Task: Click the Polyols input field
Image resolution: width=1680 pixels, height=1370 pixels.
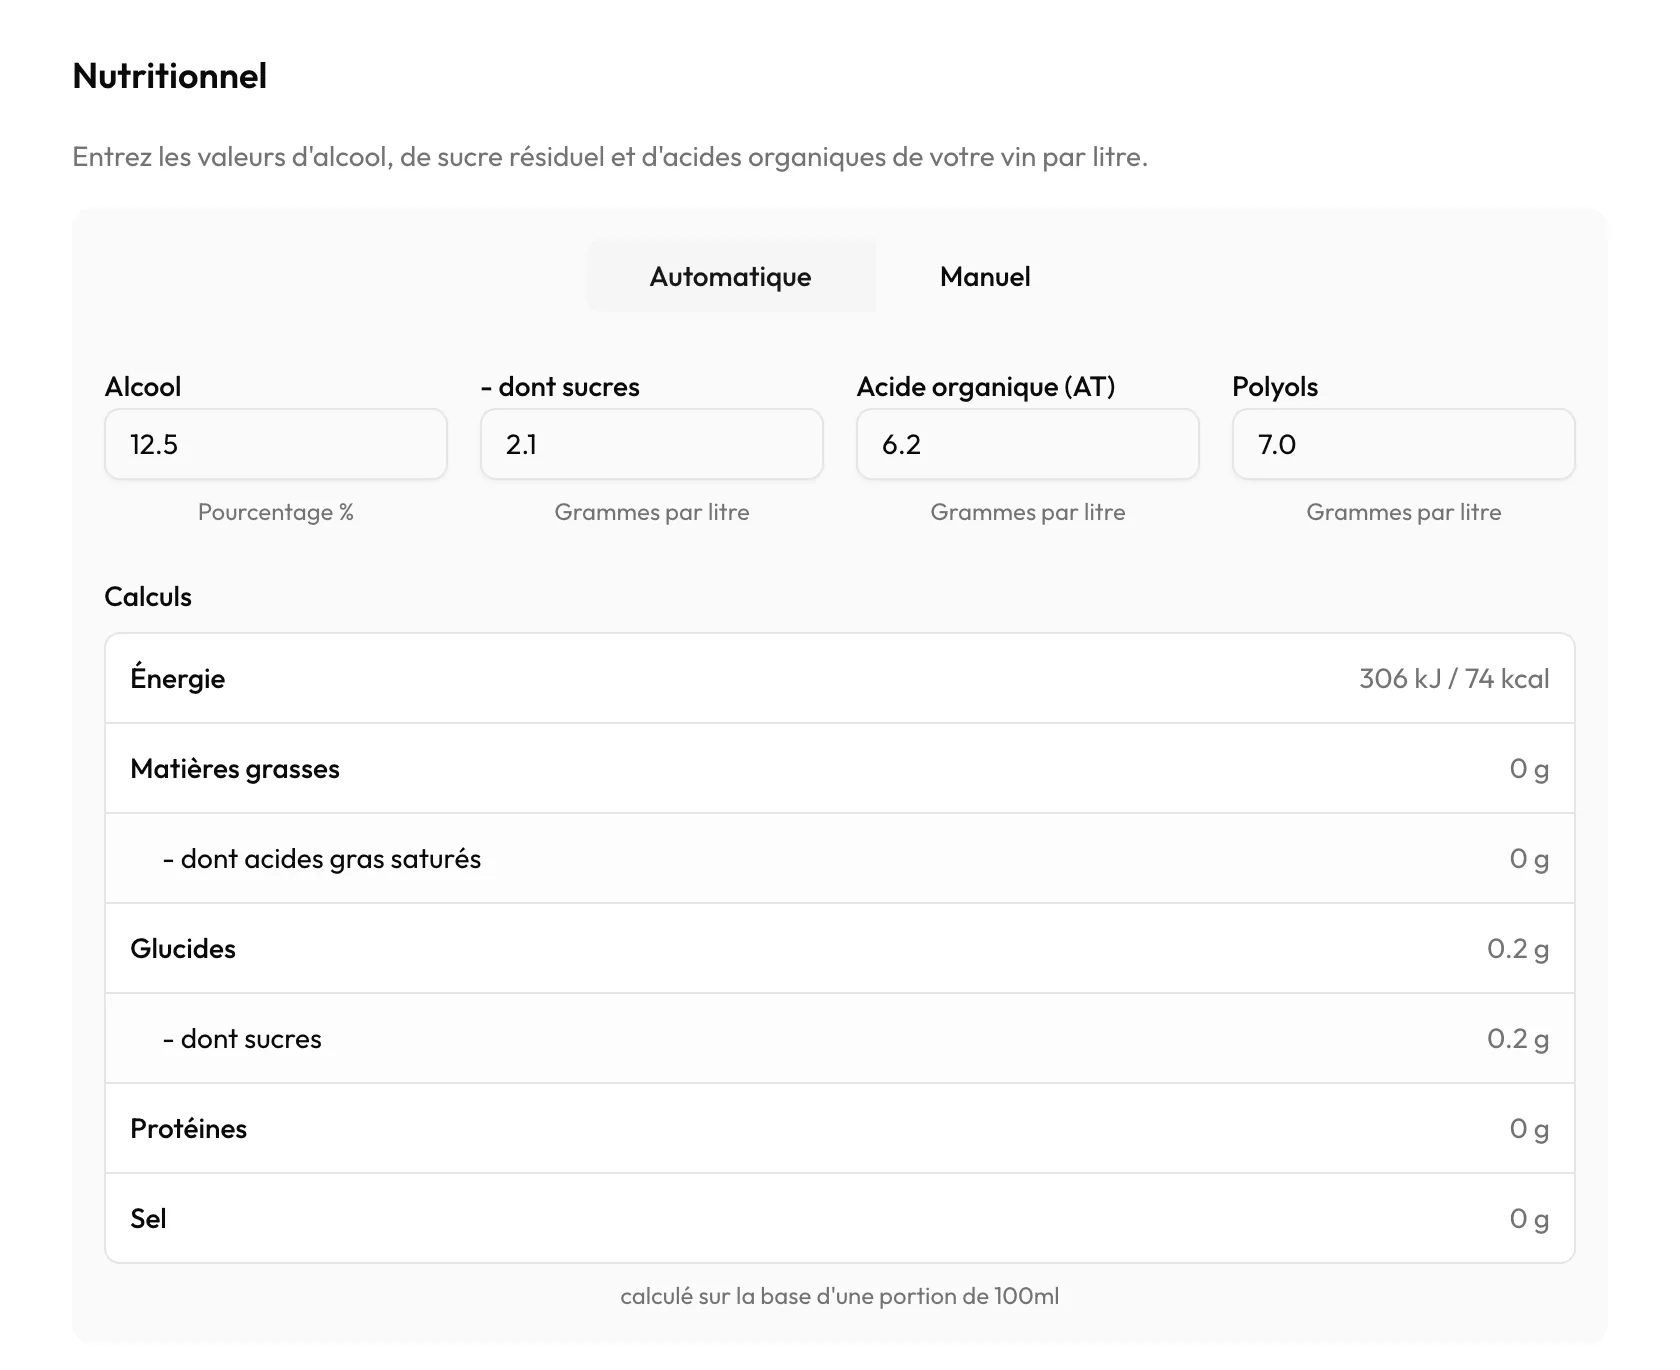Action: [1404, 444]
